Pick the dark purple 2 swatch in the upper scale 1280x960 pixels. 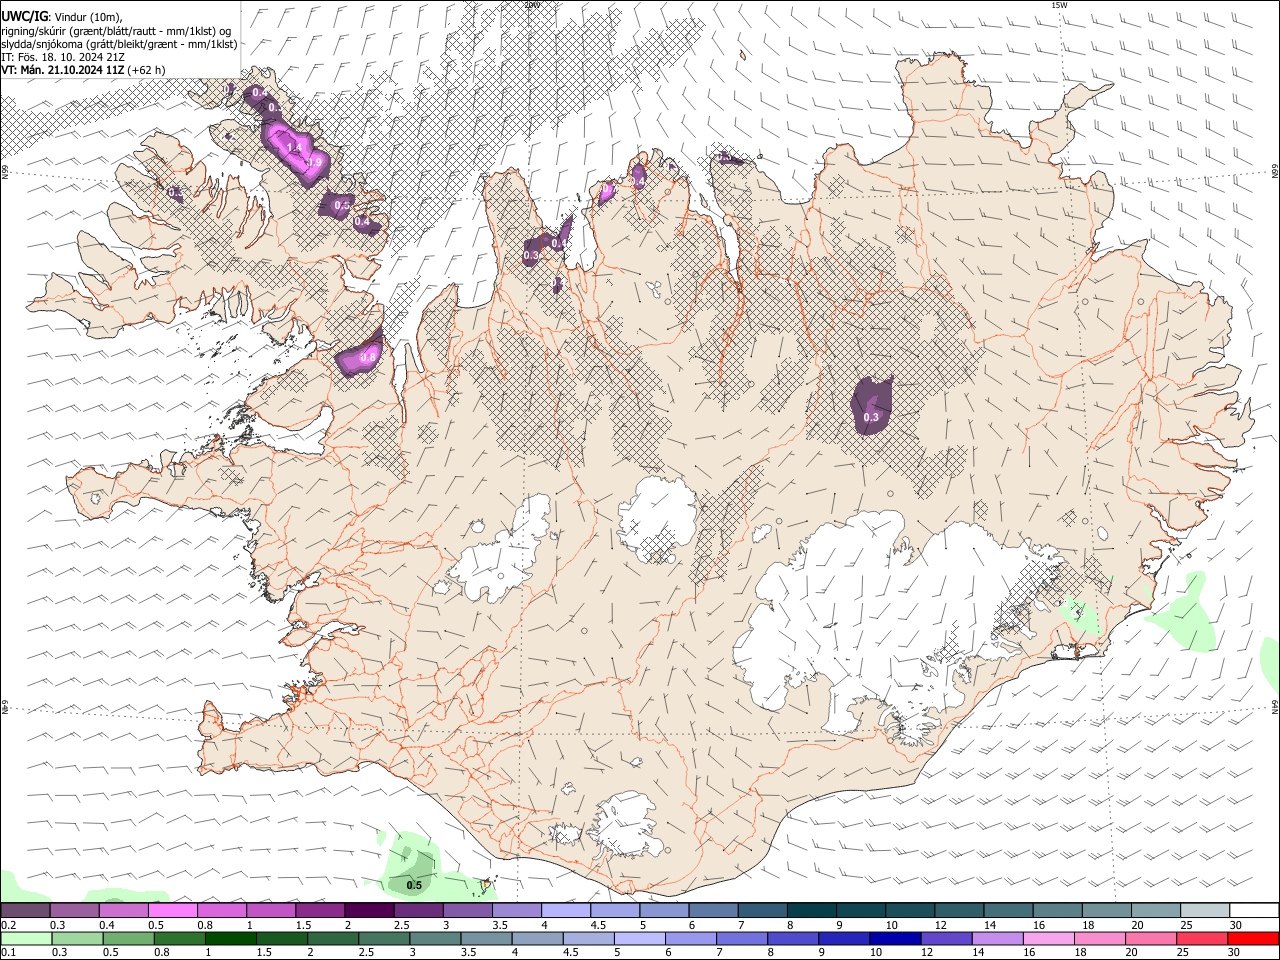pyautogui.click(x=369, y=910)
